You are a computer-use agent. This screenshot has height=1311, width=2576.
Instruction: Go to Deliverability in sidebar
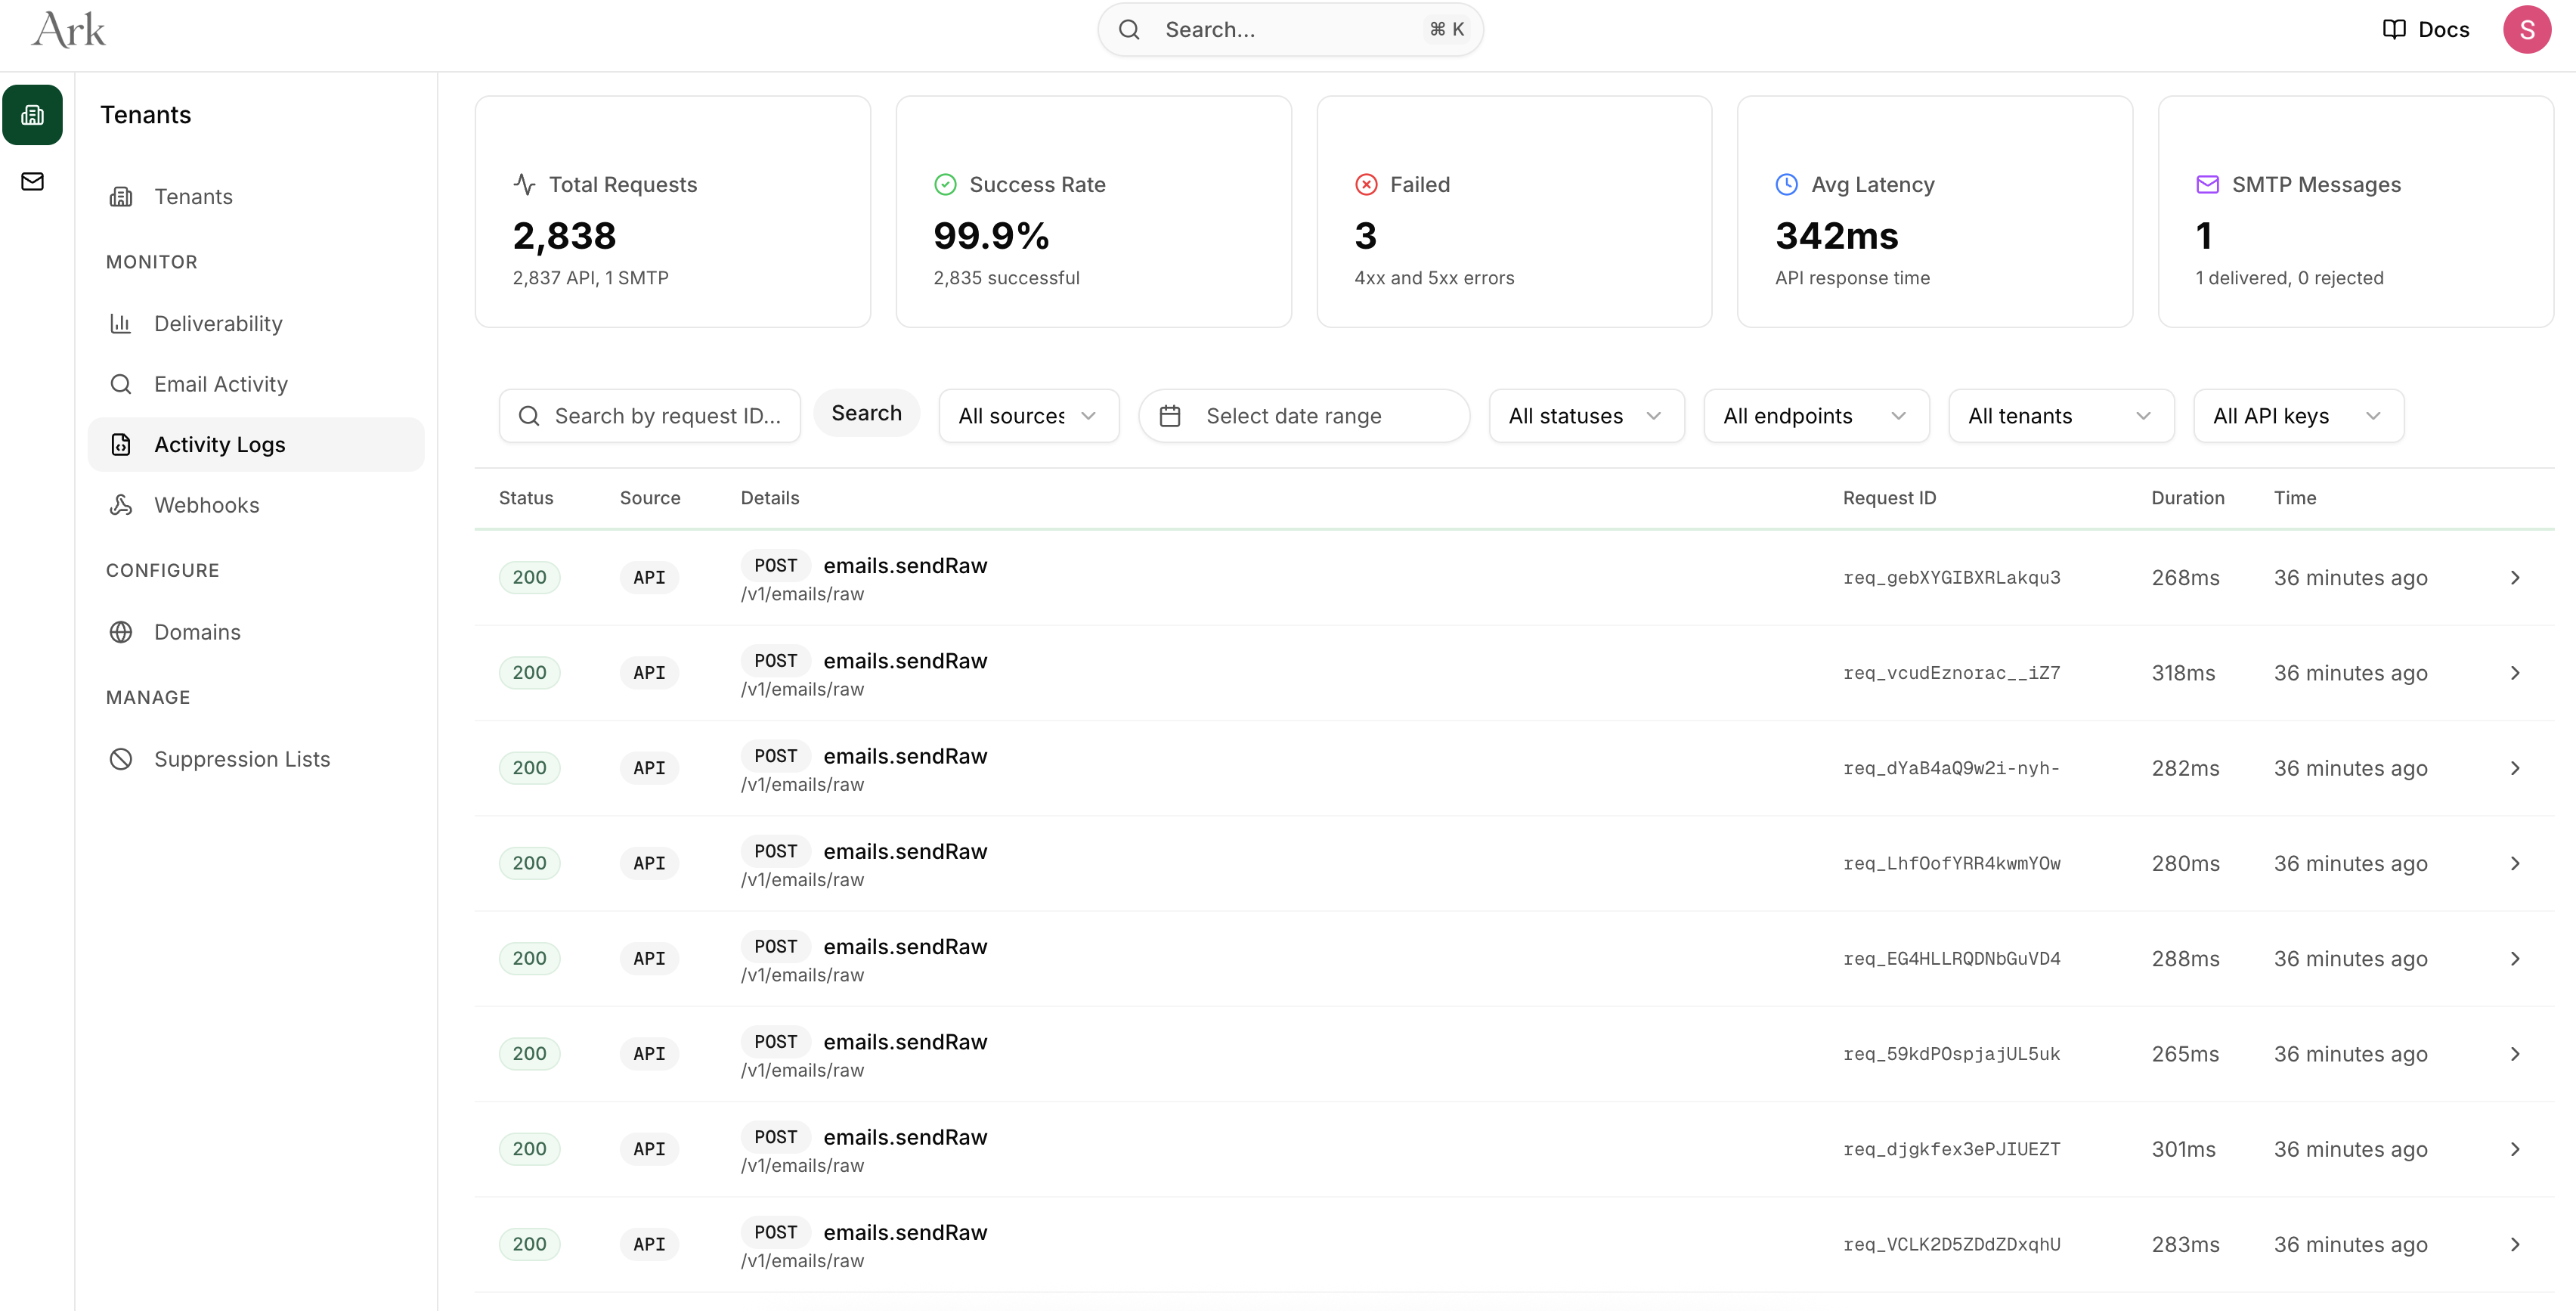point(218,324)
